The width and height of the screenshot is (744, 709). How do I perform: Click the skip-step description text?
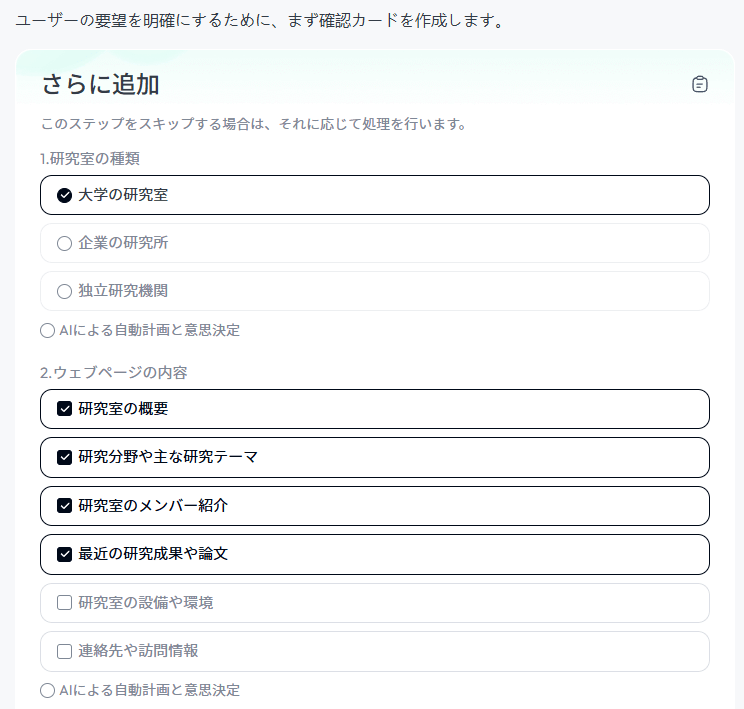(253, 124)
